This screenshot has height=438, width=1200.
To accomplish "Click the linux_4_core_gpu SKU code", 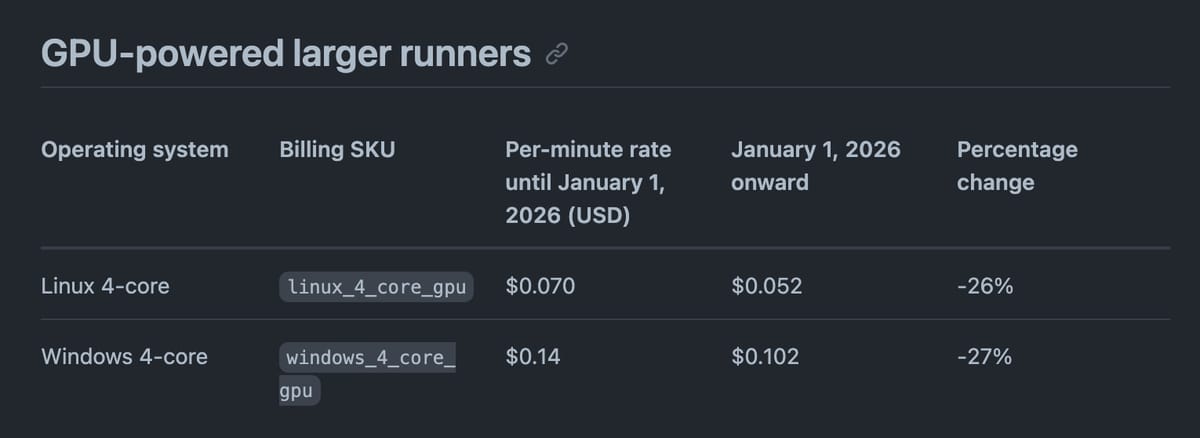I will pos(376,287).
